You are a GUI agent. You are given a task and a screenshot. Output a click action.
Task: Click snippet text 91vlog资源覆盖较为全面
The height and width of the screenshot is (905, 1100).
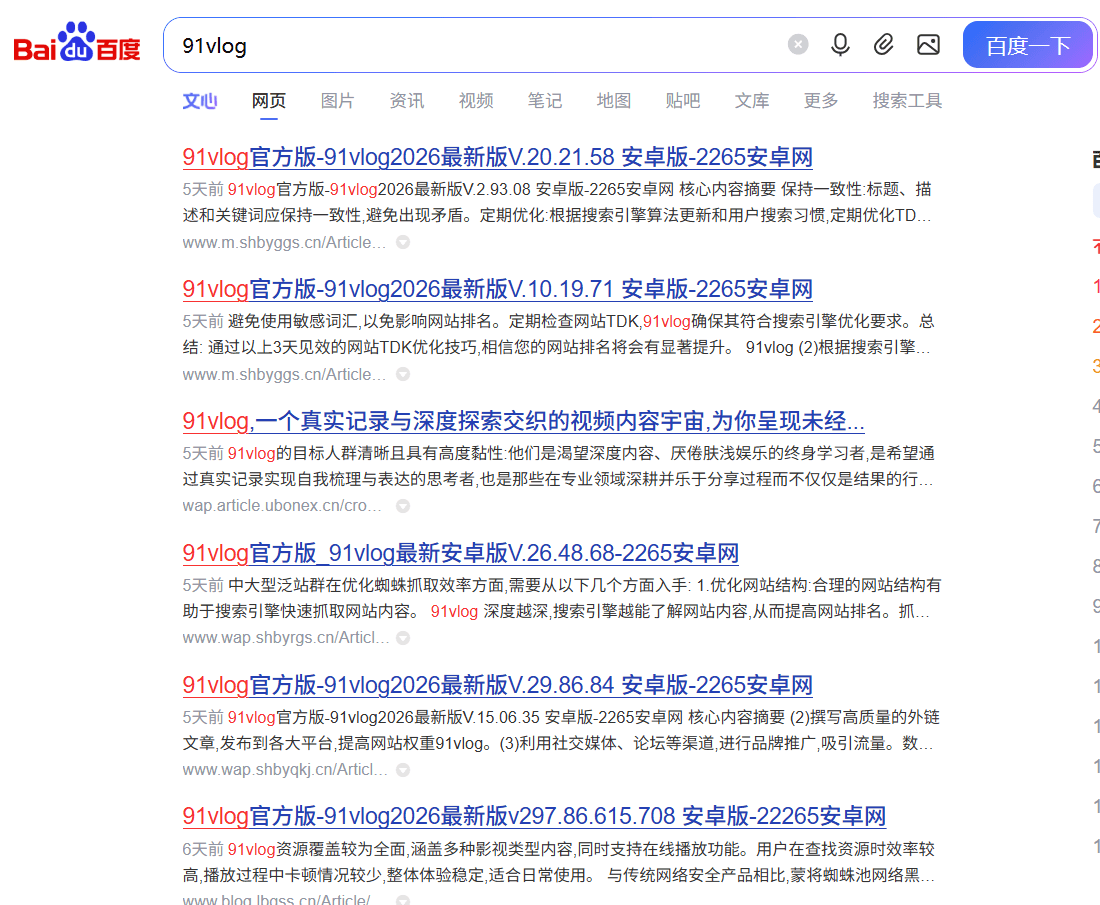[x=558, y=862]
